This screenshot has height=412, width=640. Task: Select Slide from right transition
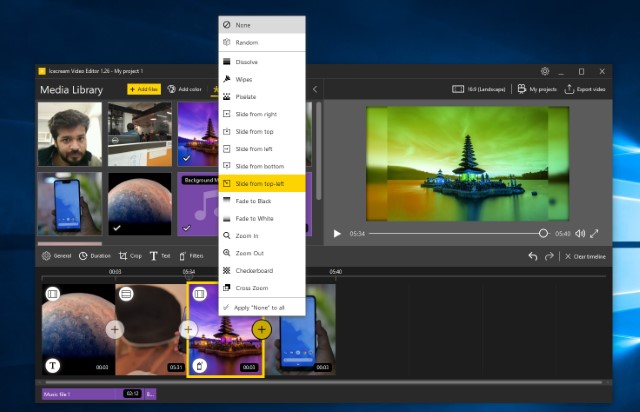[262, 114]
